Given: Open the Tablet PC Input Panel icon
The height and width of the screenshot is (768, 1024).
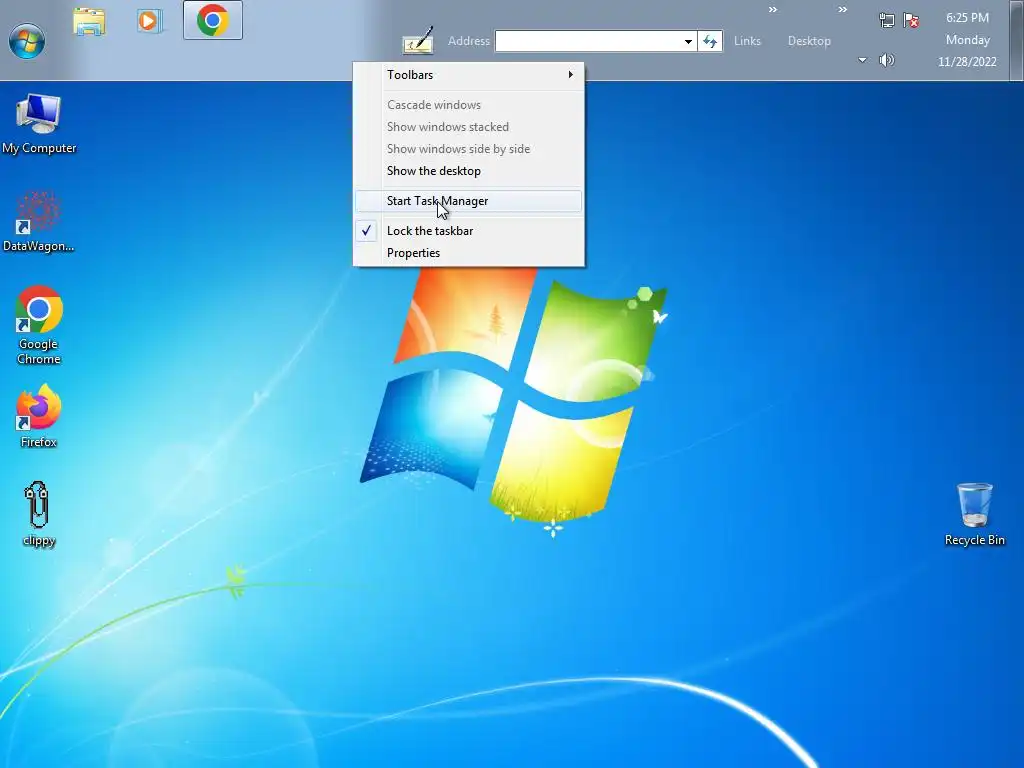Looking at the screenshot, I should pos(418,40).
